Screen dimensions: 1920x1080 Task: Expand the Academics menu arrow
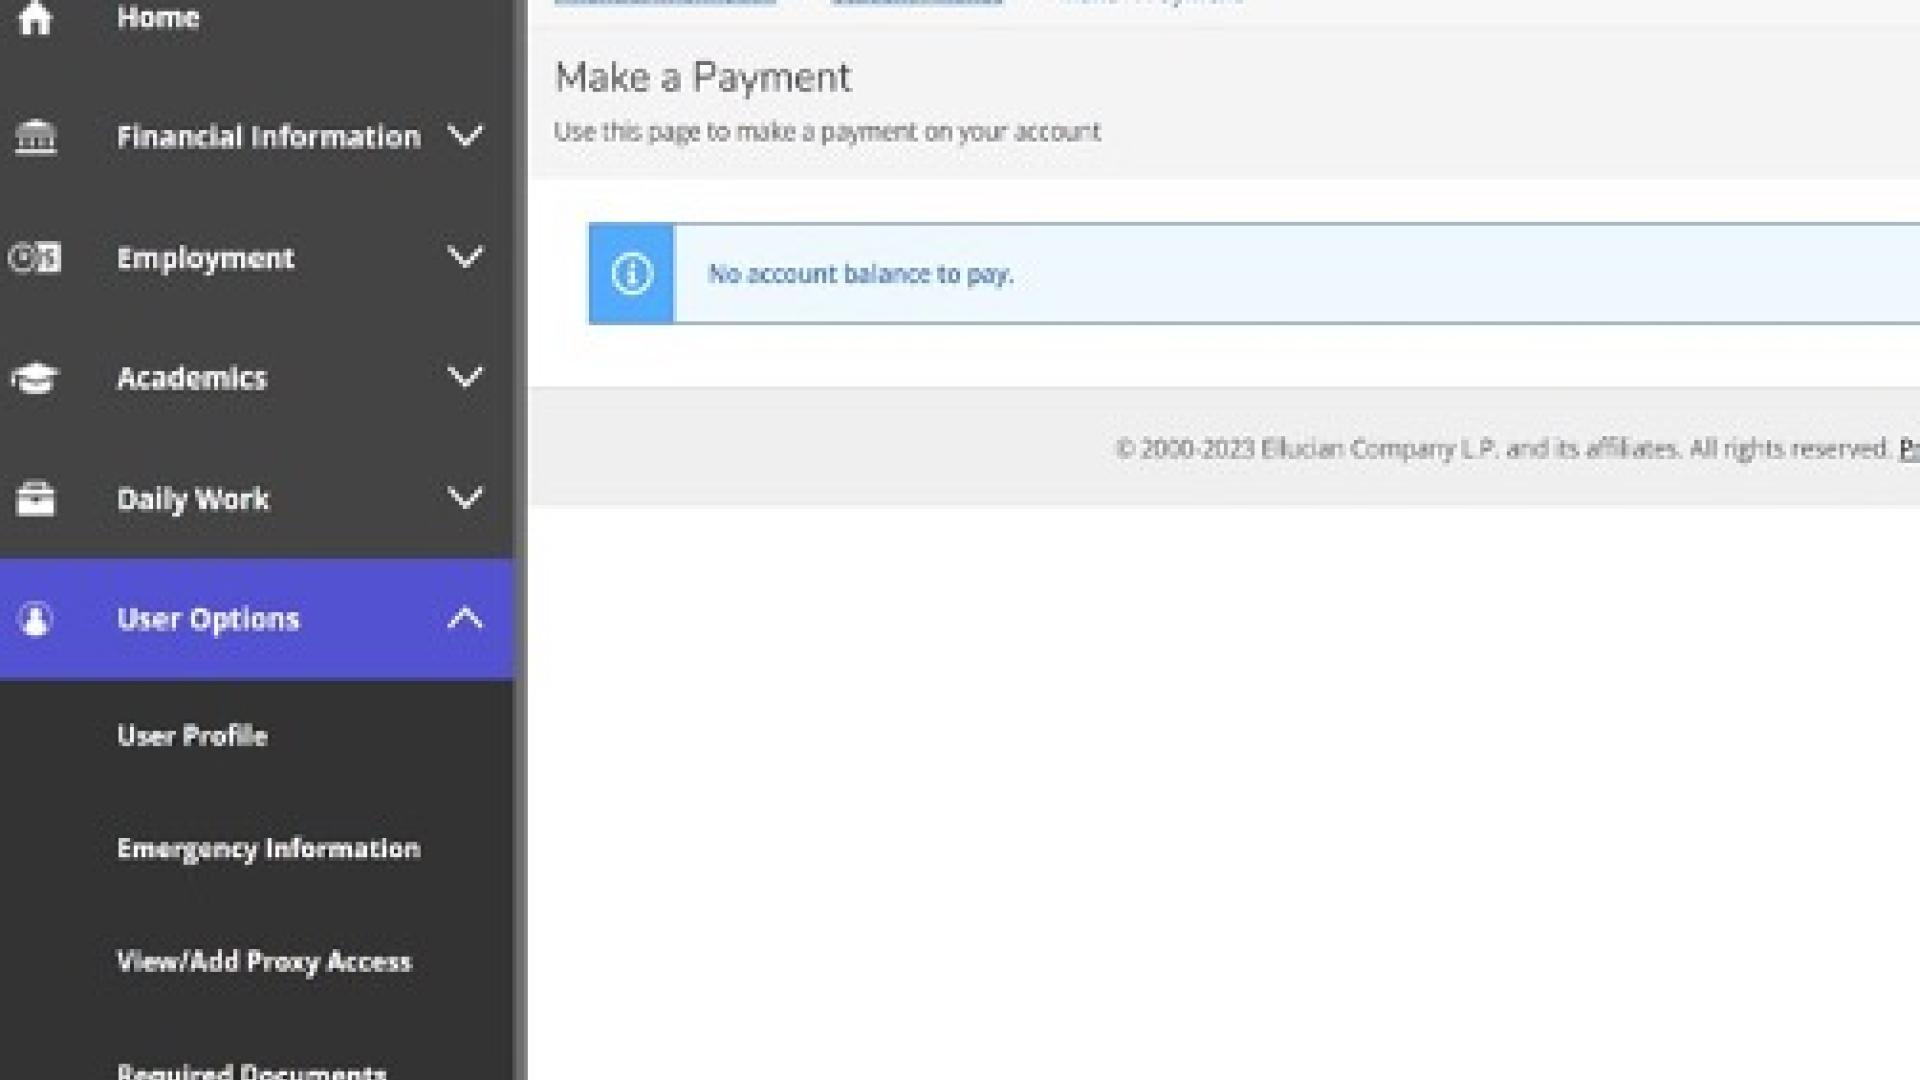click(465, 377)
